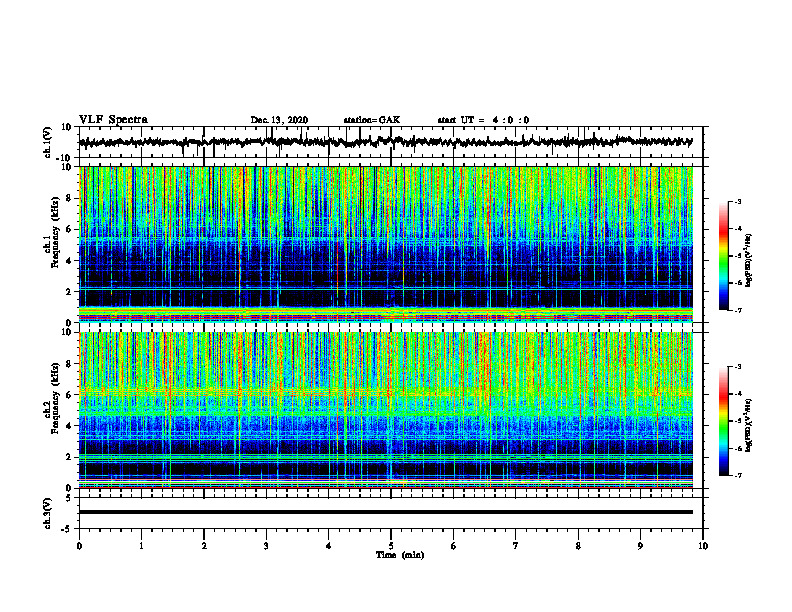Click time axis tick label "8"

pos(578,546)
